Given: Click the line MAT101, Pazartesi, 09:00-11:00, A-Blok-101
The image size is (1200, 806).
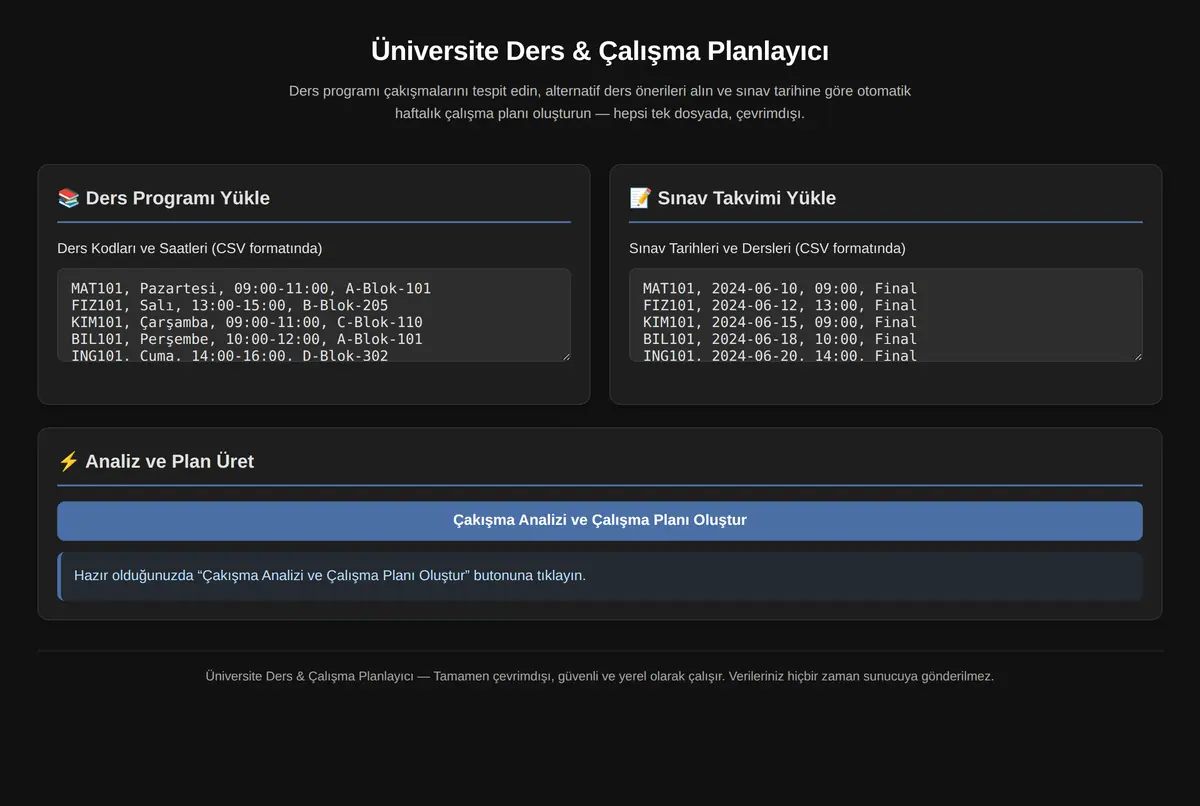Looking at the screenshot, I should (x=251, y=288).
